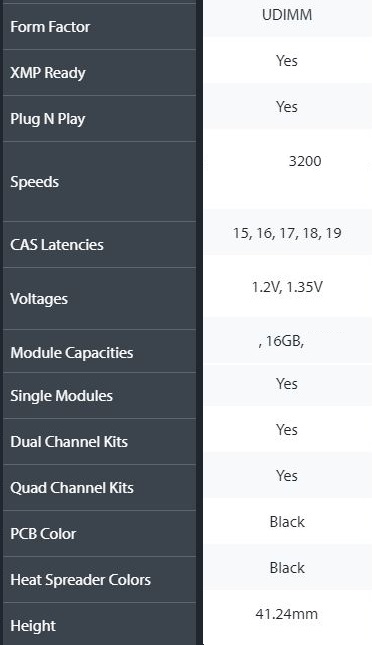This screenshot has height=645, width=372.
Task: Click the Height row label
Action: (33, 626)
